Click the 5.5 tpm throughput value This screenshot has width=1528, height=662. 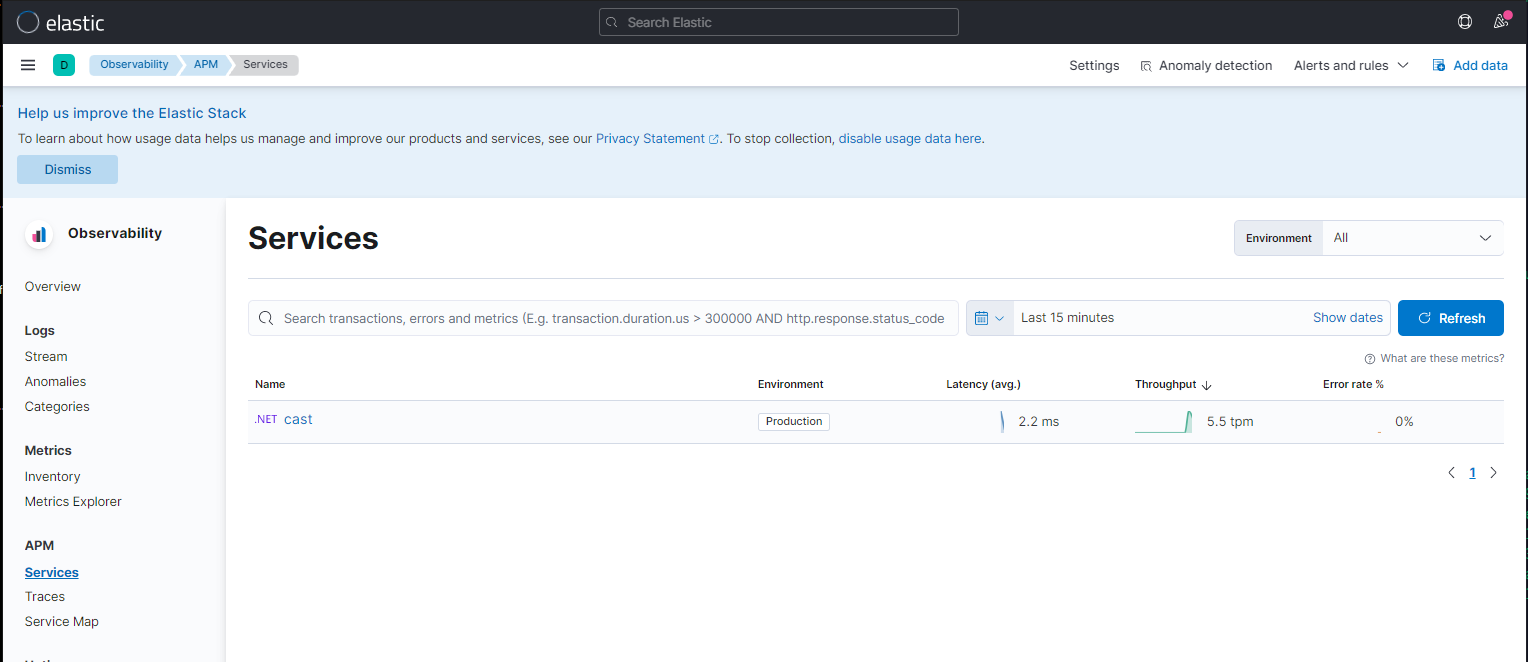pyautogui.click(x=1230, y=422)
